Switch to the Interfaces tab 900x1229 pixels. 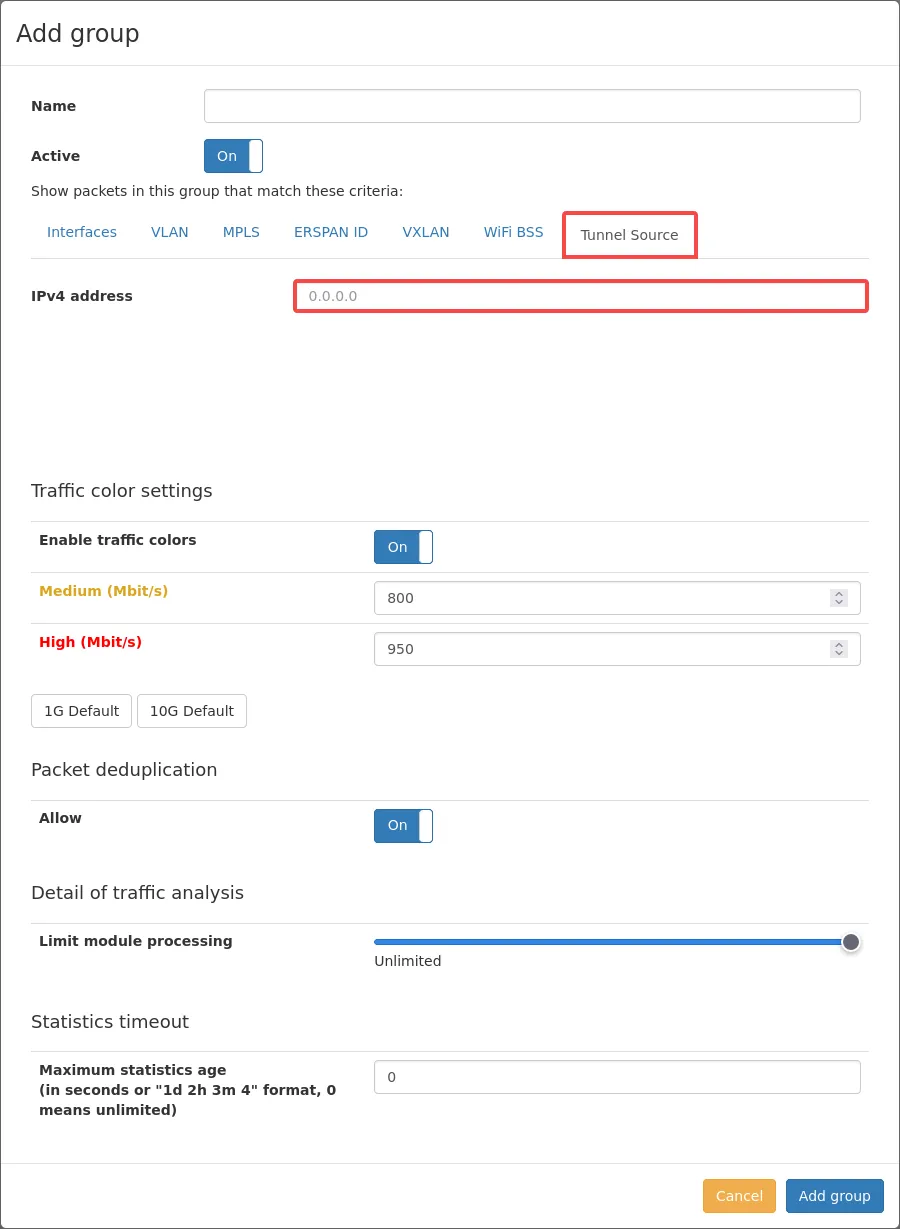(x=82, y=232)
